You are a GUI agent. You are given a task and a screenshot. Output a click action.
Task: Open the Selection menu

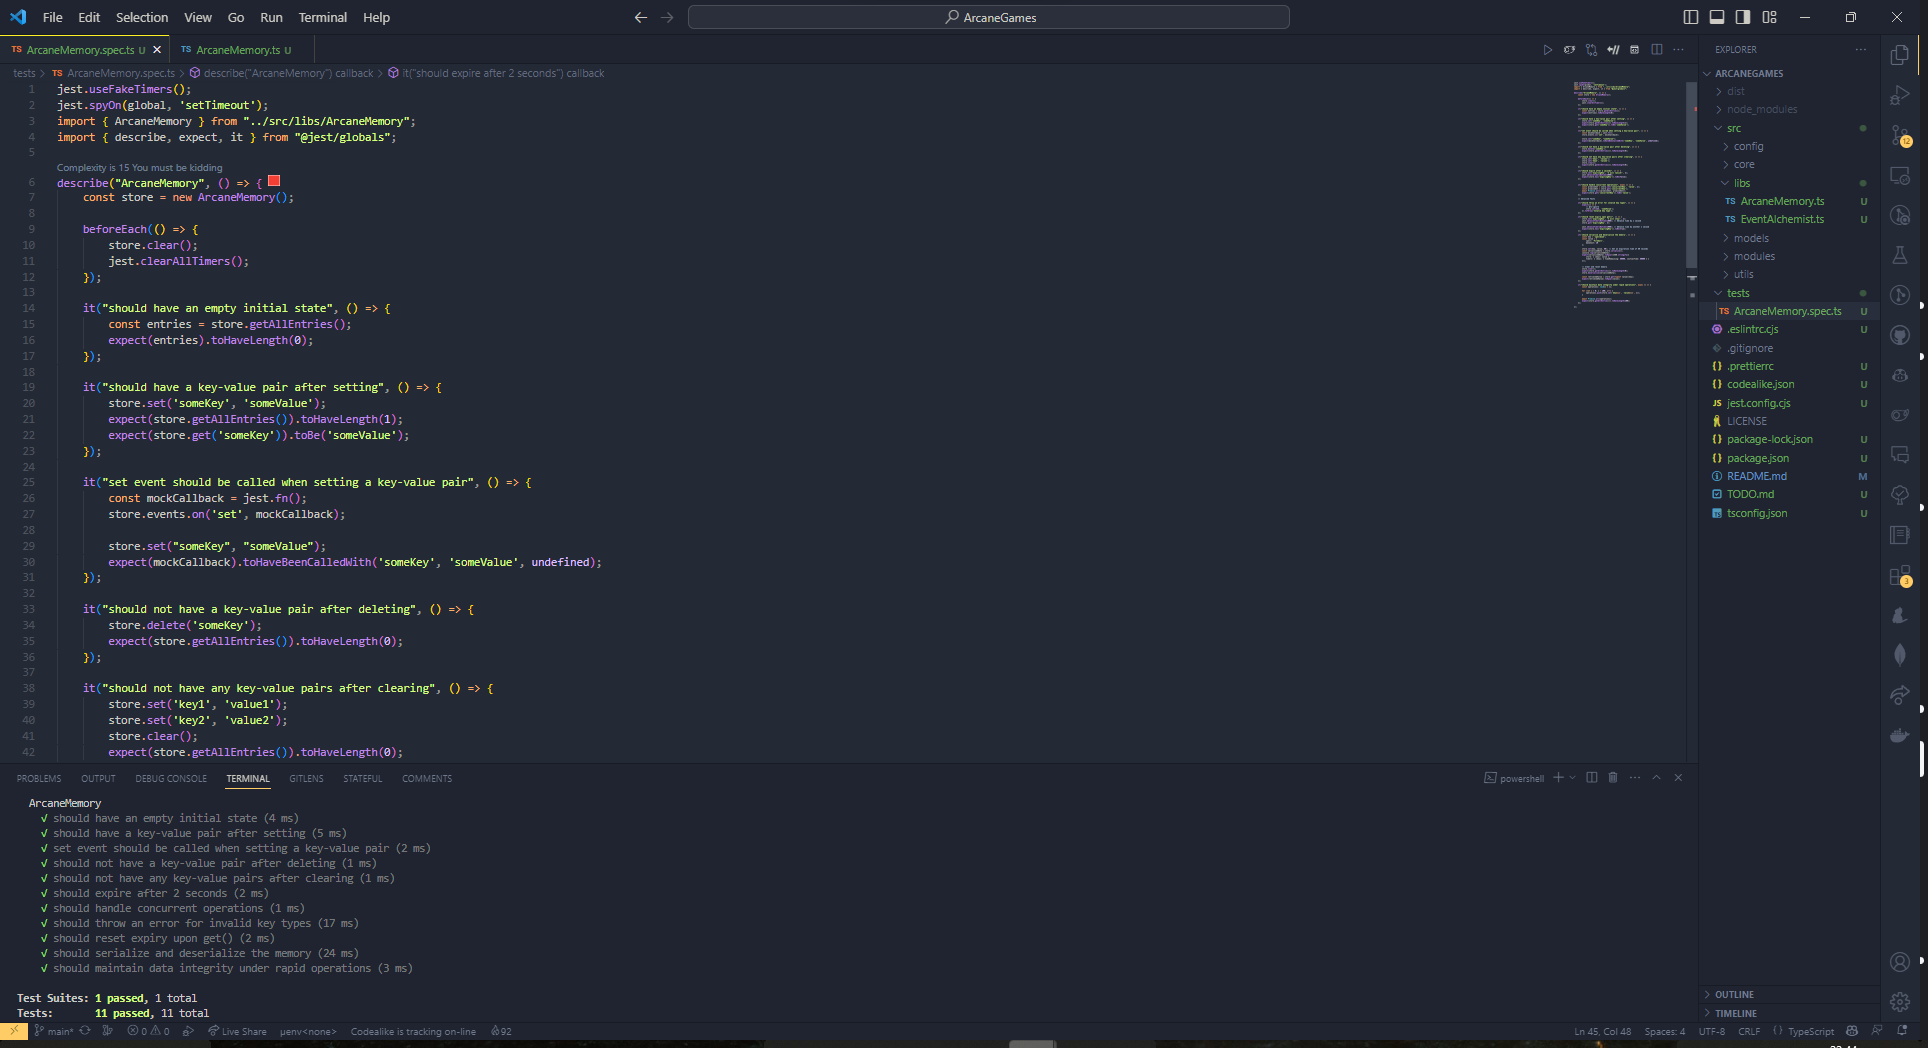[x=142, y=17]
